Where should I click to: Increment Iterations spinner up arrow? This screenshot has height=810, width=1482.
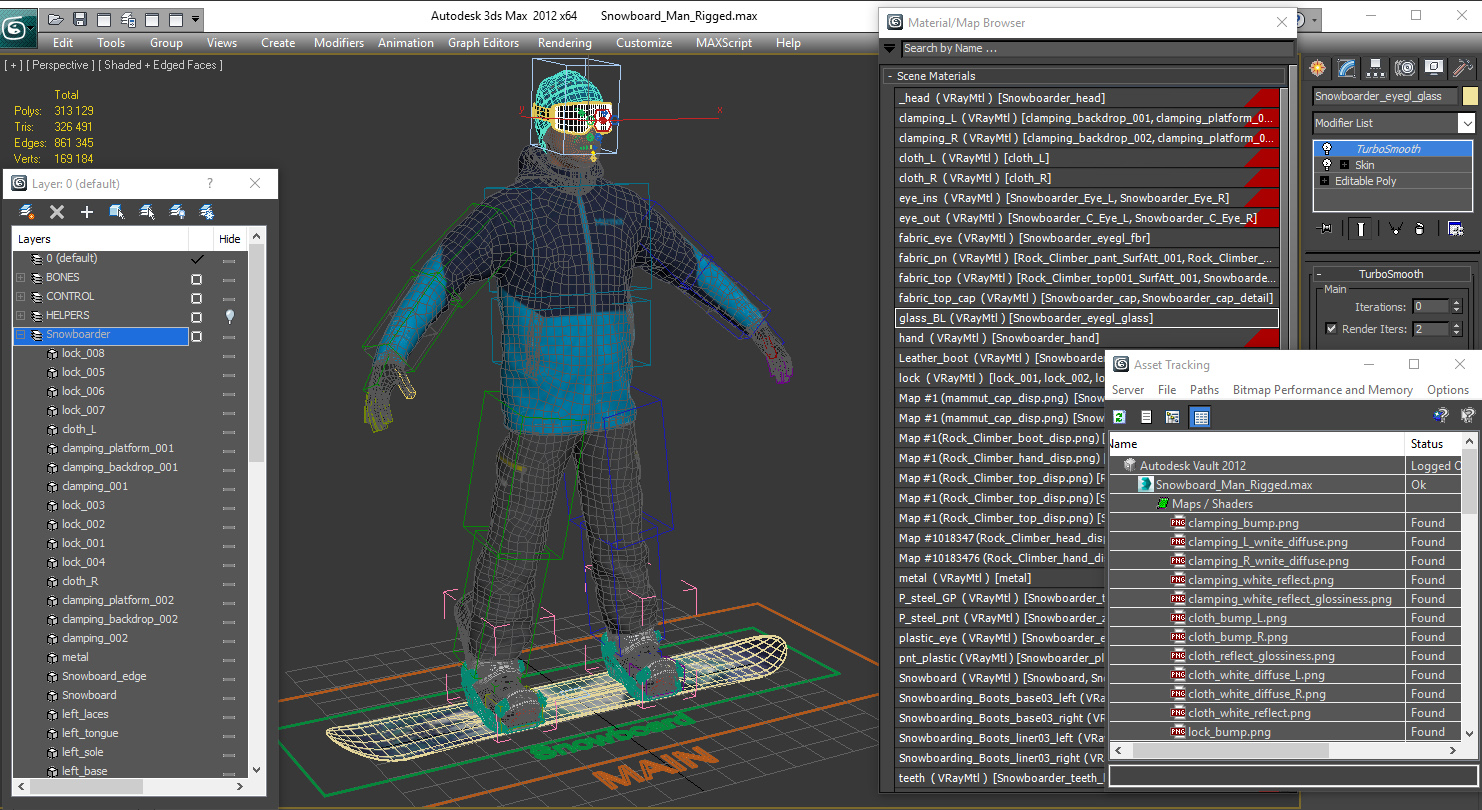1456,303
